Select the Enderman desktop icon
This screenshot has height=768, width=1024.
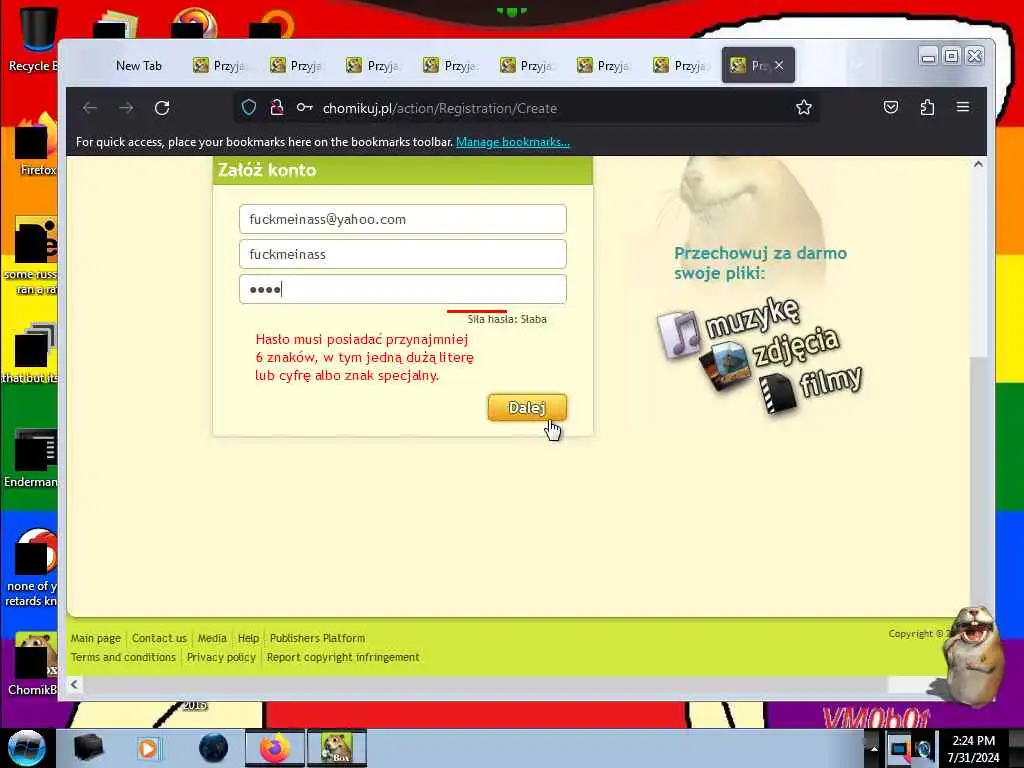[x=31, y=458]
